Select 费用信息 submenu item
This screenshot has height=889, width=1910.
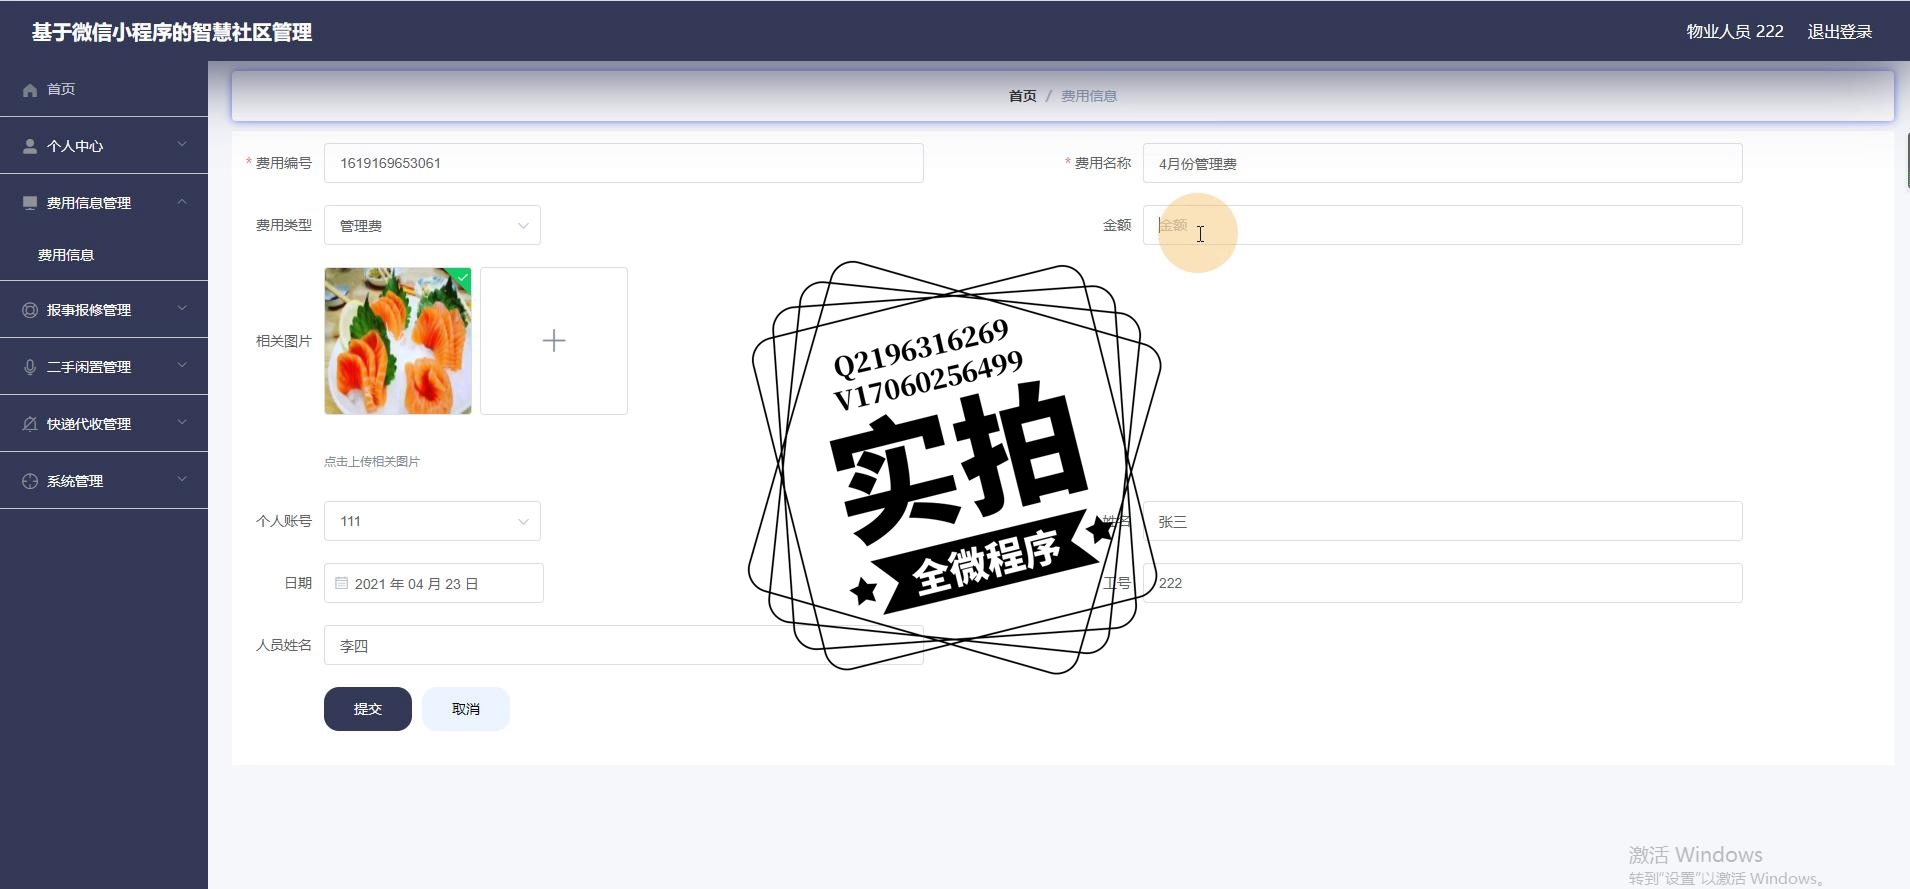pyautogui.click(x=104, y=255)
